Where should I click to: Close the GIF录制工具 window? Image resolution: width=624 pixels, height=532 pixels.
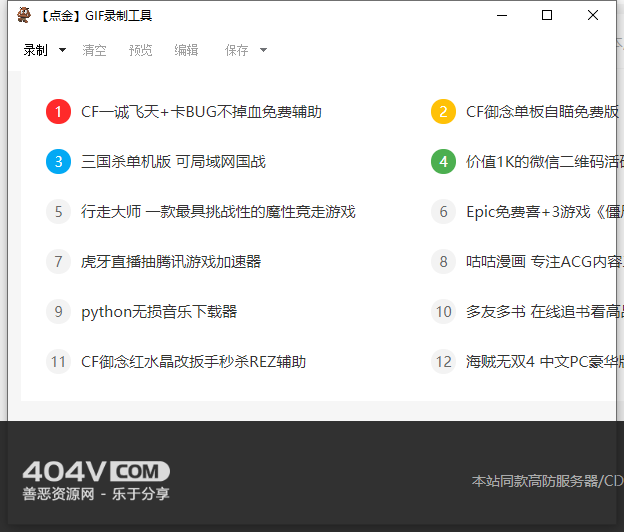[593, 16]
